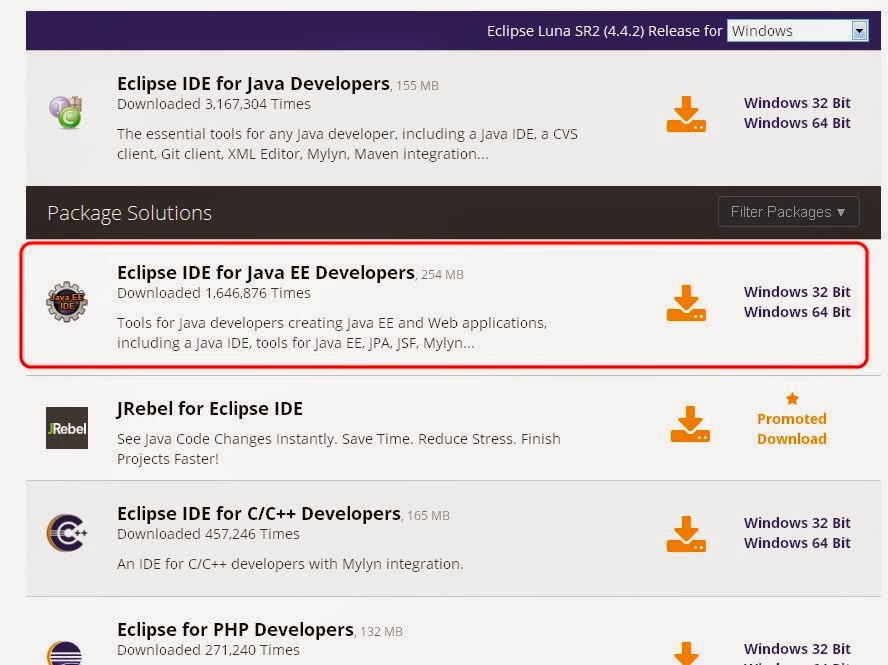Viewport: 888px width, 665px height.
Task: Click the download arrow for PHP Developers
Action: point(686,655)
